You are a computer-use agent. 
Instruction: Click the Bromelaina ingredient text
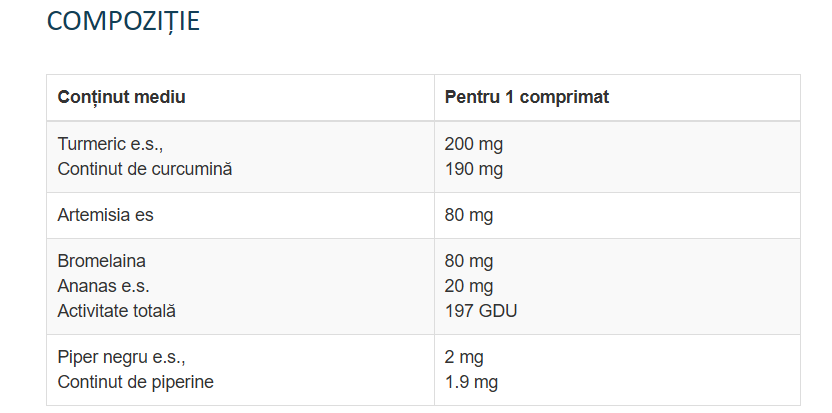[x=102, y=261]
